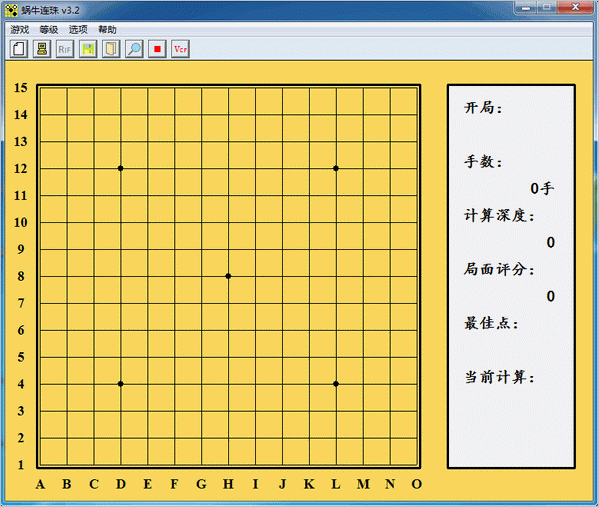Image resolution: width=599 pixels, height=507 pixels.
Task: Click the 最佳点: label
Action: pyautogui.click(x=491, y=323)
